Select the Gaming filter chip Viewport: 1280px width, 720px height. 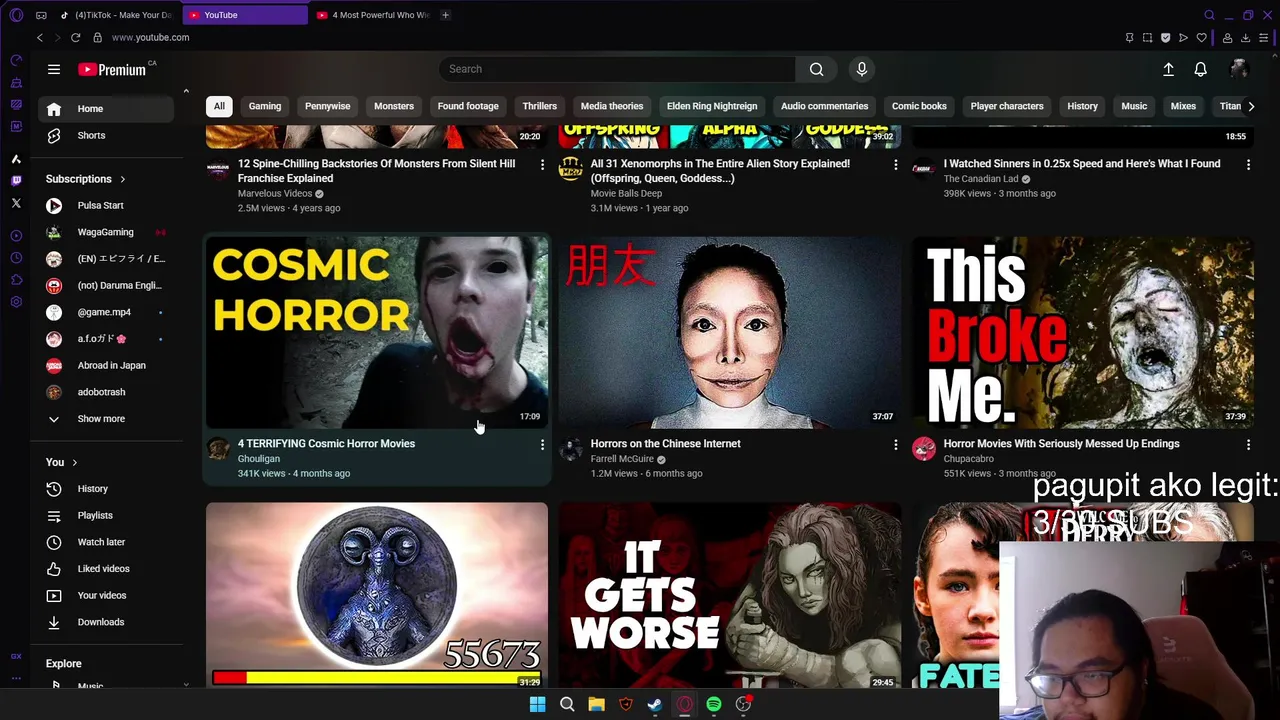[x=265, y=106]
